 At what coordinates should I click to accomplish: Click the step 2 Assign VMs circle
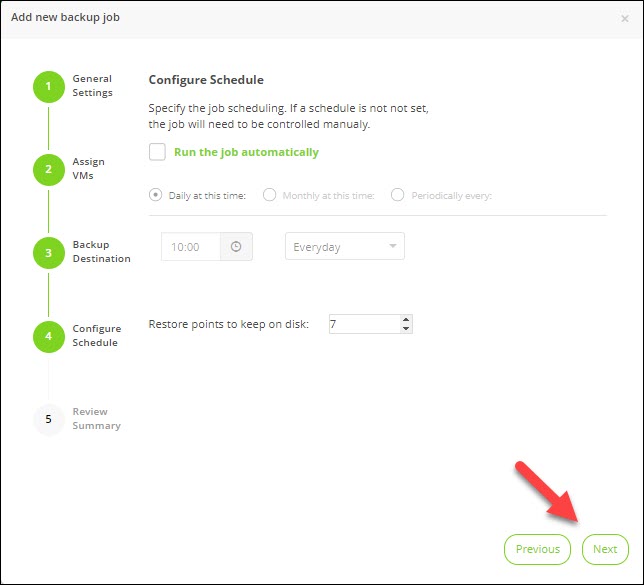click(x=48, y=170)
